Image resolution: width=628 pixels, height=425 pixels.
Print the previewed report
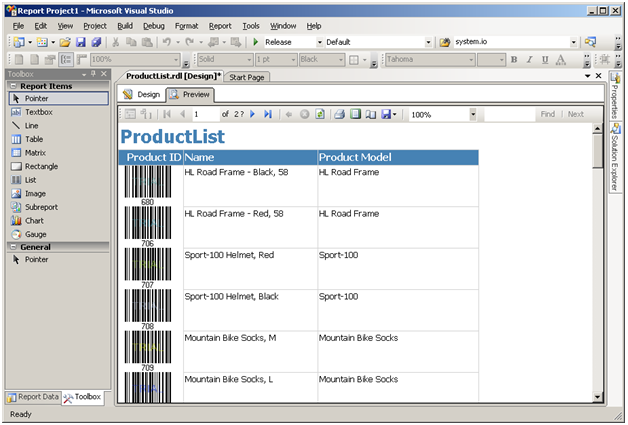[x=339, y=115]
